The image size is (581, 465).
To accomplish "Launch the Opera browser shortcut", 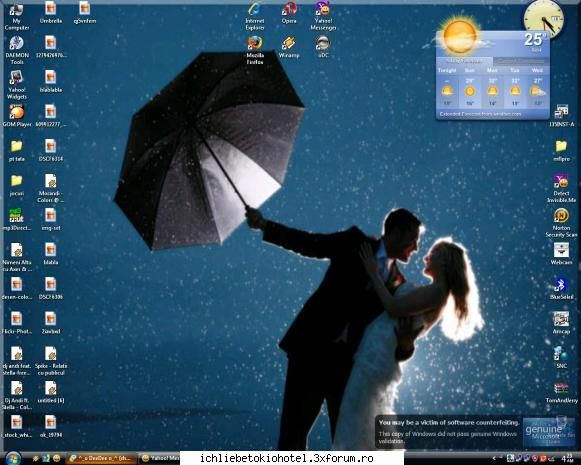I will click(x=289, y=13).
